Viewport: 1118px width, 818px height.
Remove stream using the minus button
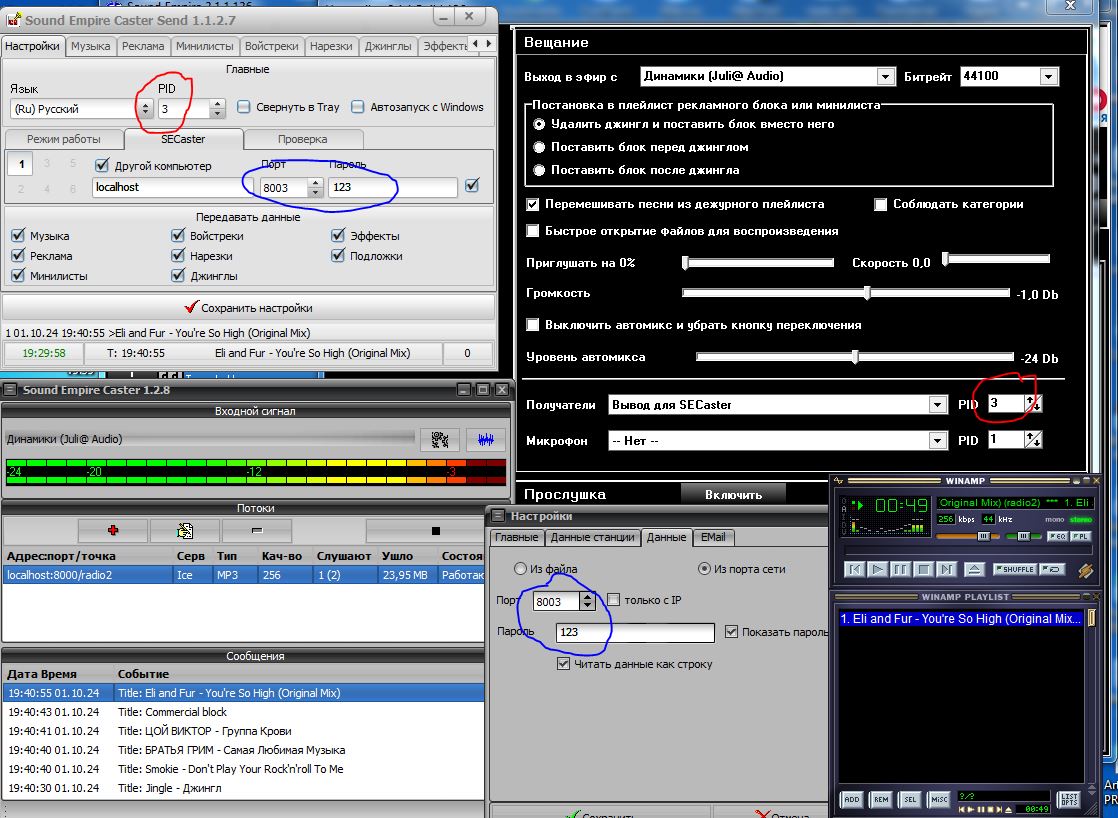pos(257,530)
